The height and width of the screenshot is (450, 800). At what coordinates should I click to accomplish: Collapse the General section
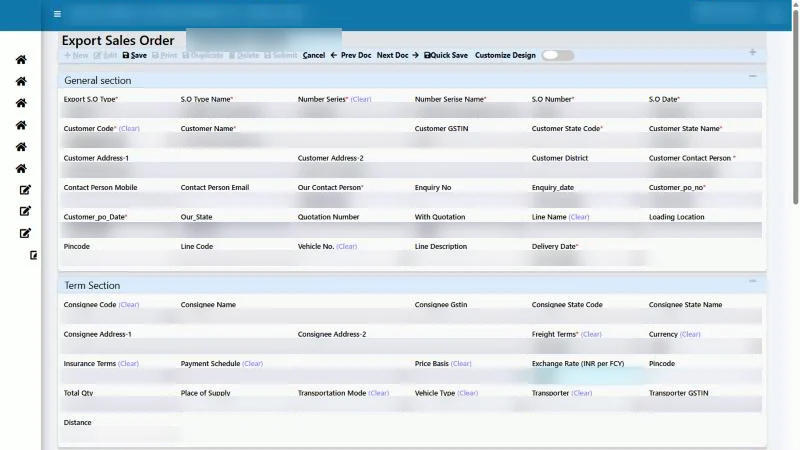point(753,76)
